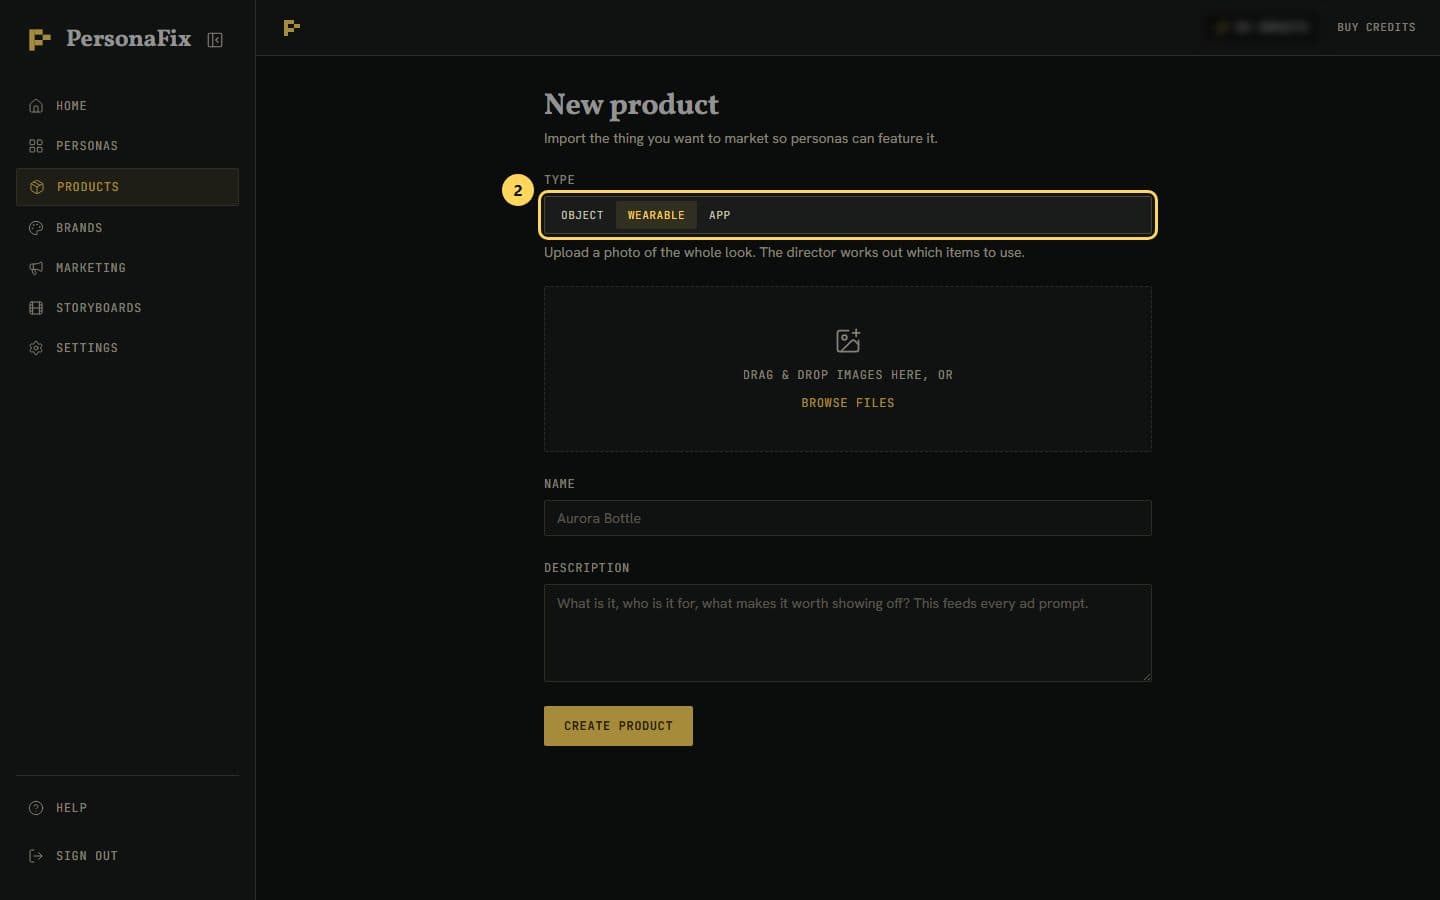
Task: Click the home icon in sidebar
Action: tap(36, 106)
